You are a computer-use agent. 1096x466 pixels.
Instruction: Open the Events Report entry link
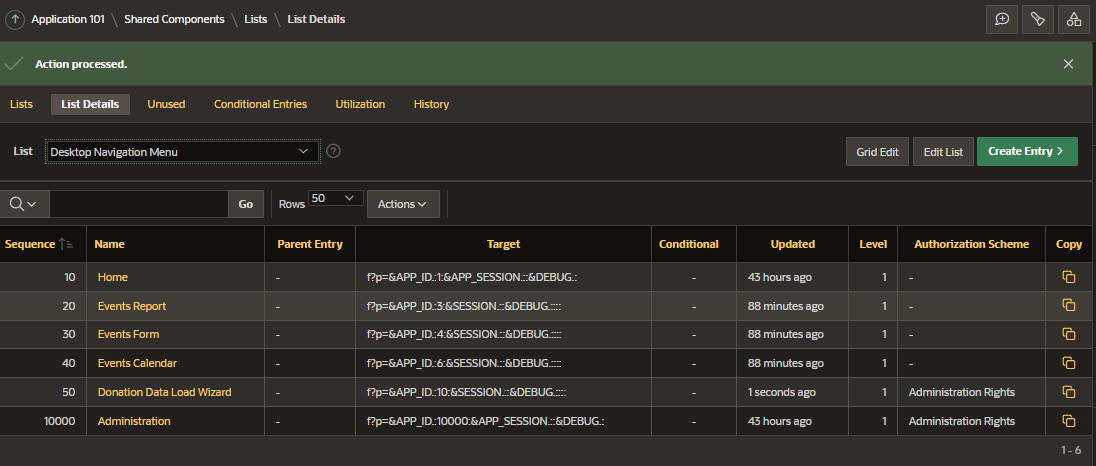pos(132,306)
